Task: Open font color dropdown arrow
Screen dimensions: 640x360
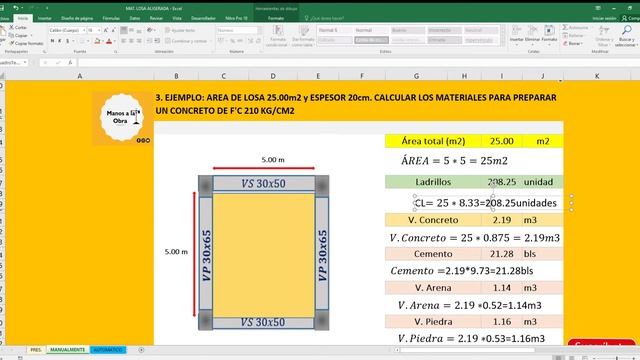Action: point(114,41)
